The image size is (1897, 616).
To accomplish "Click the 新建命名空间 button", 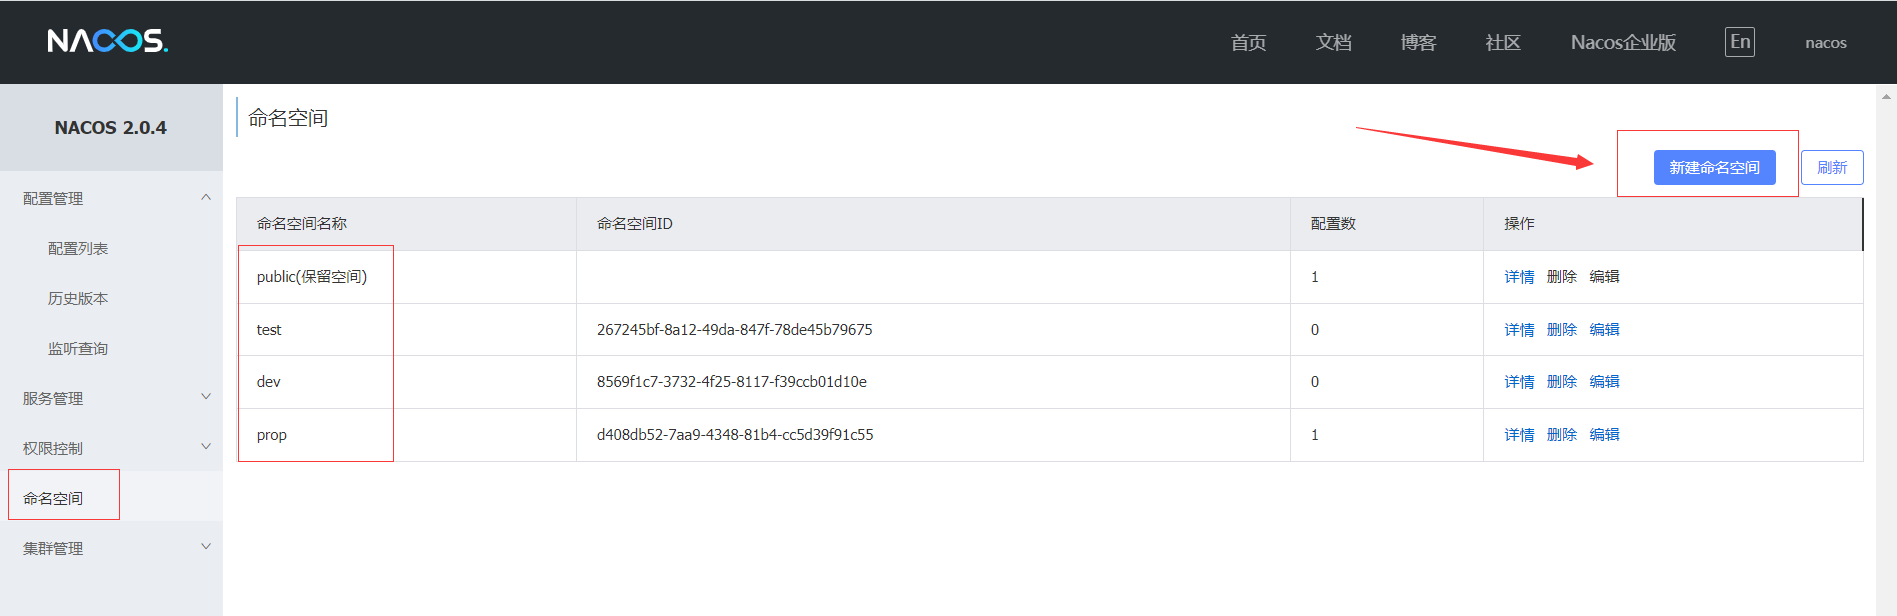I will coord(1714,168).
